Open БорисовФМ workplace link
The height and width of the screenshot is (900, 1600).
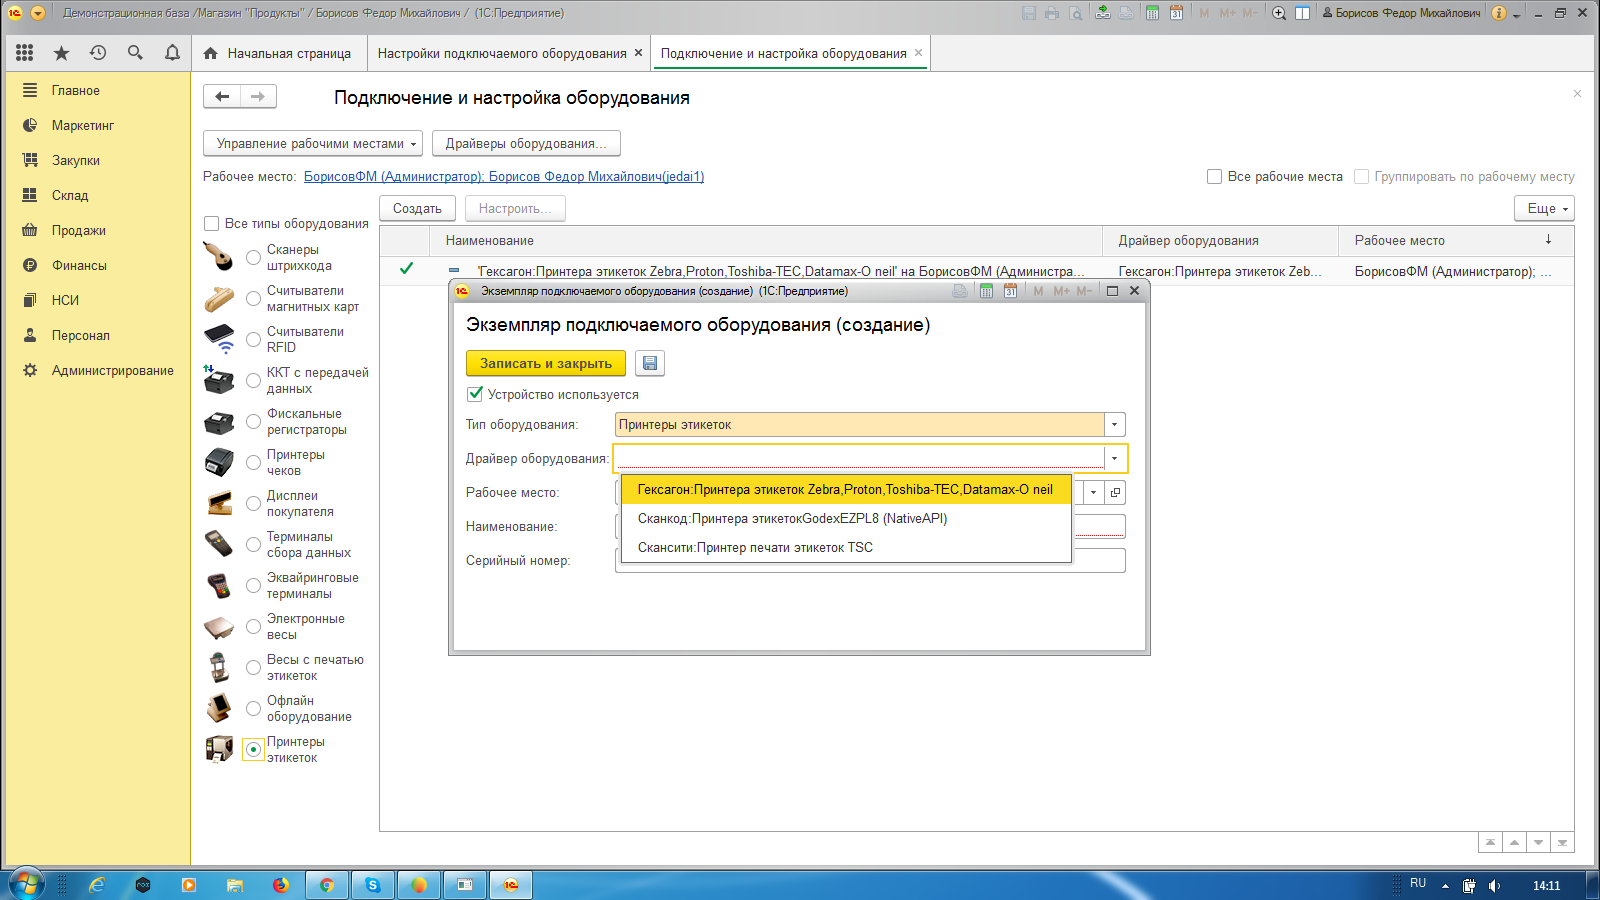(504, 176)
